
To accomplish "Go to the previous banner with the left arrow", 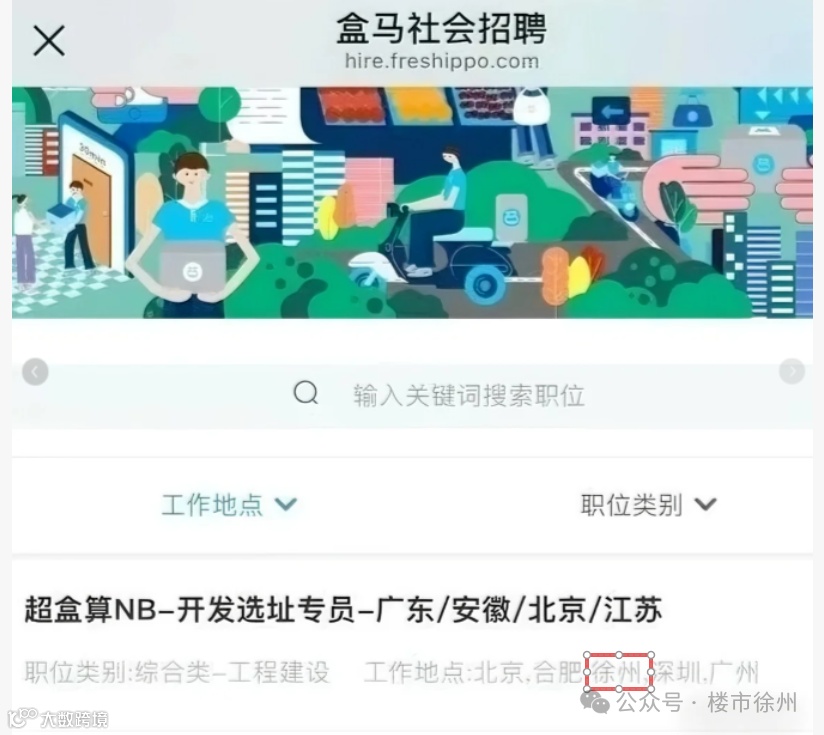I will pyautogui.click(x=35, y=372).
